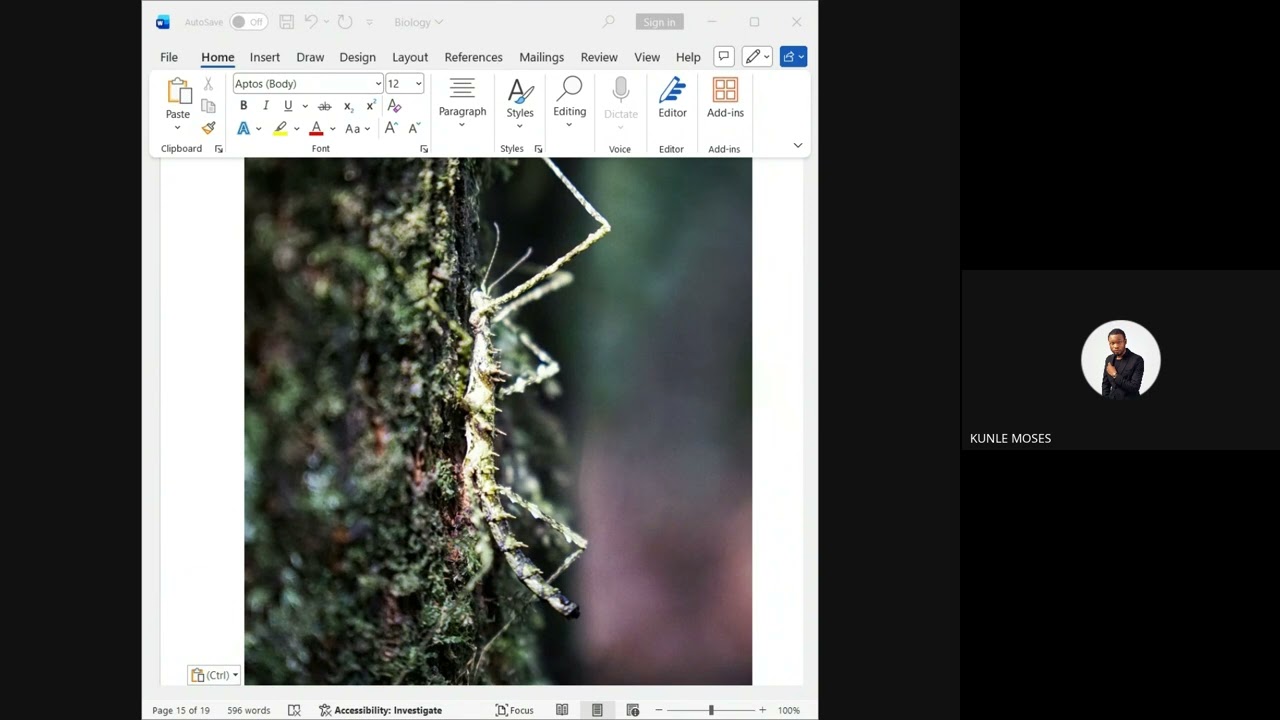
Task: Click Accessibility: Investigate
Action: 380,710
